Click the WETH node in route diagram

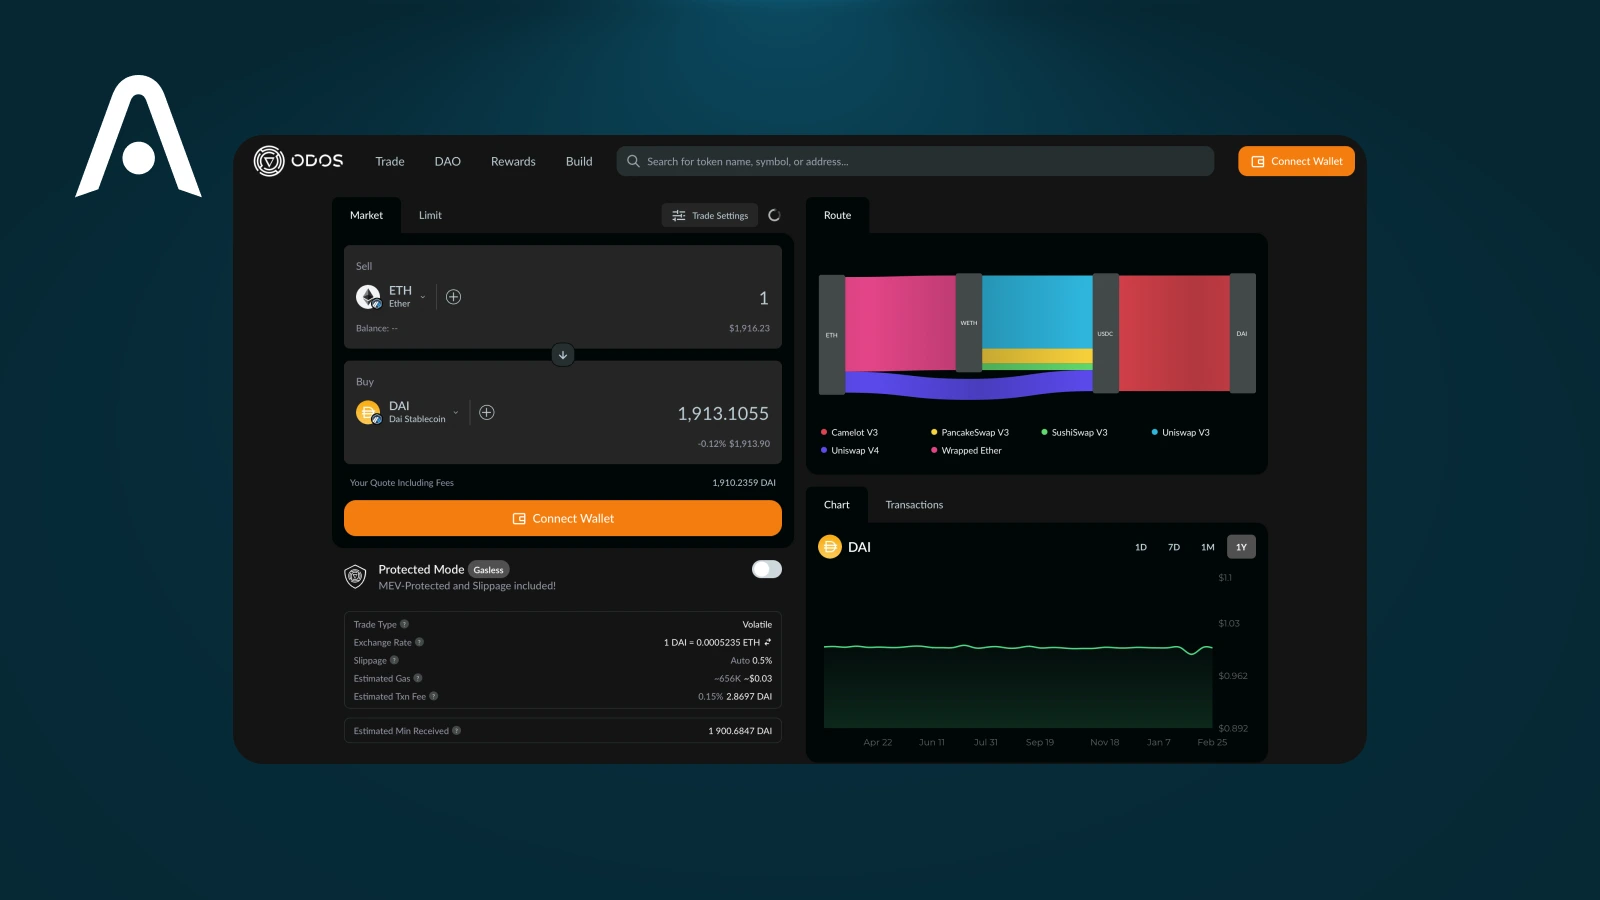pos(969,323)
